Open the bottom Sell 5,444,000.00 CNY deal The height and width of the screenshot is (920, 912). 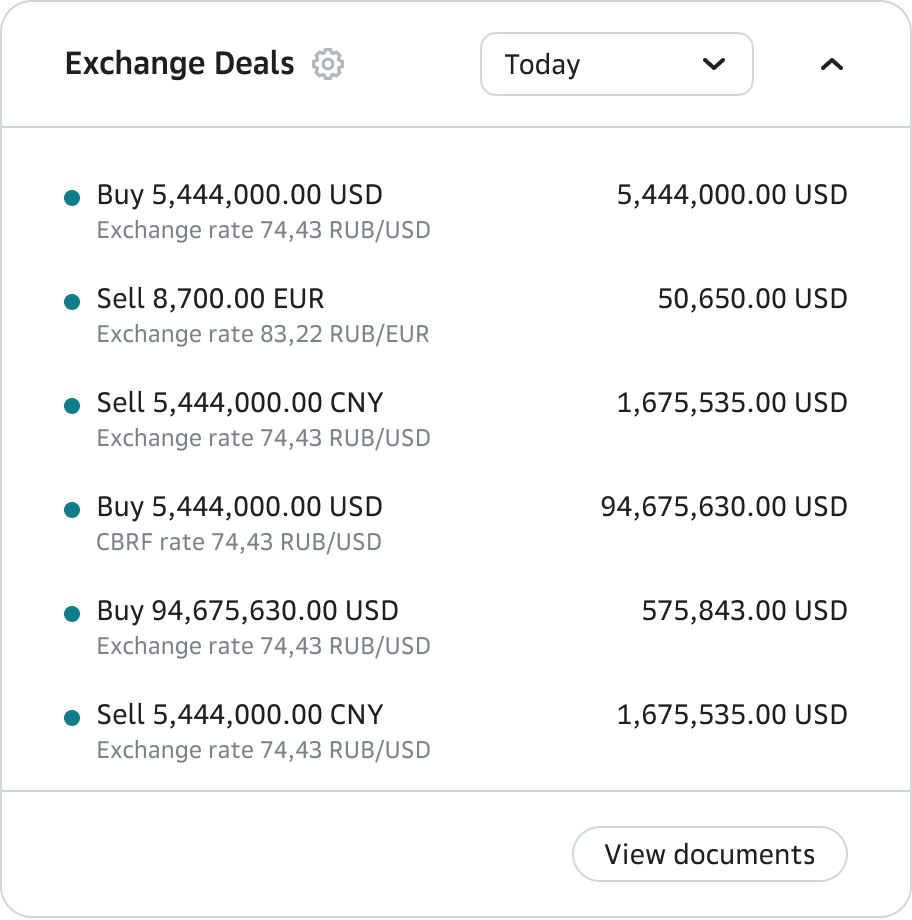click(x=240, y=715)
